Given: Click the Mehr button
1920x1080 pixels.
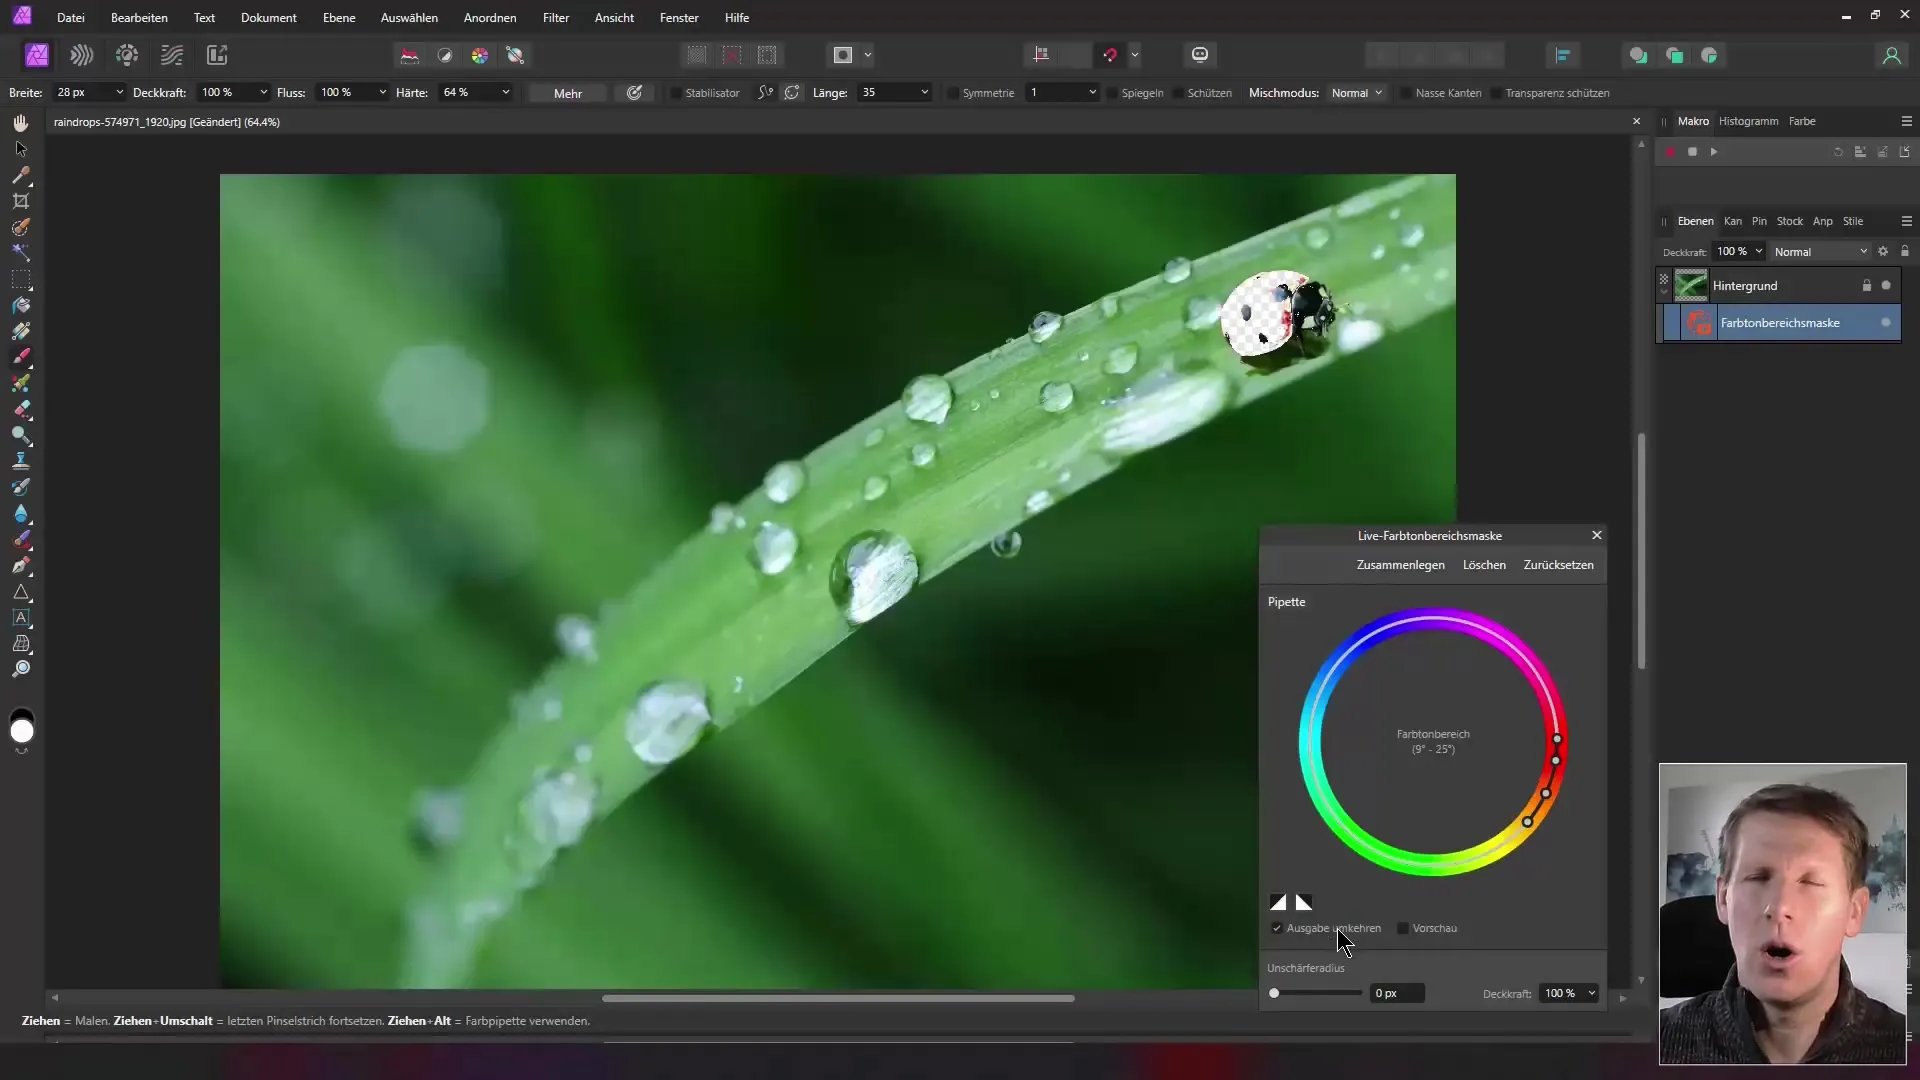Looking at the screenshot, I should [568, 93].
